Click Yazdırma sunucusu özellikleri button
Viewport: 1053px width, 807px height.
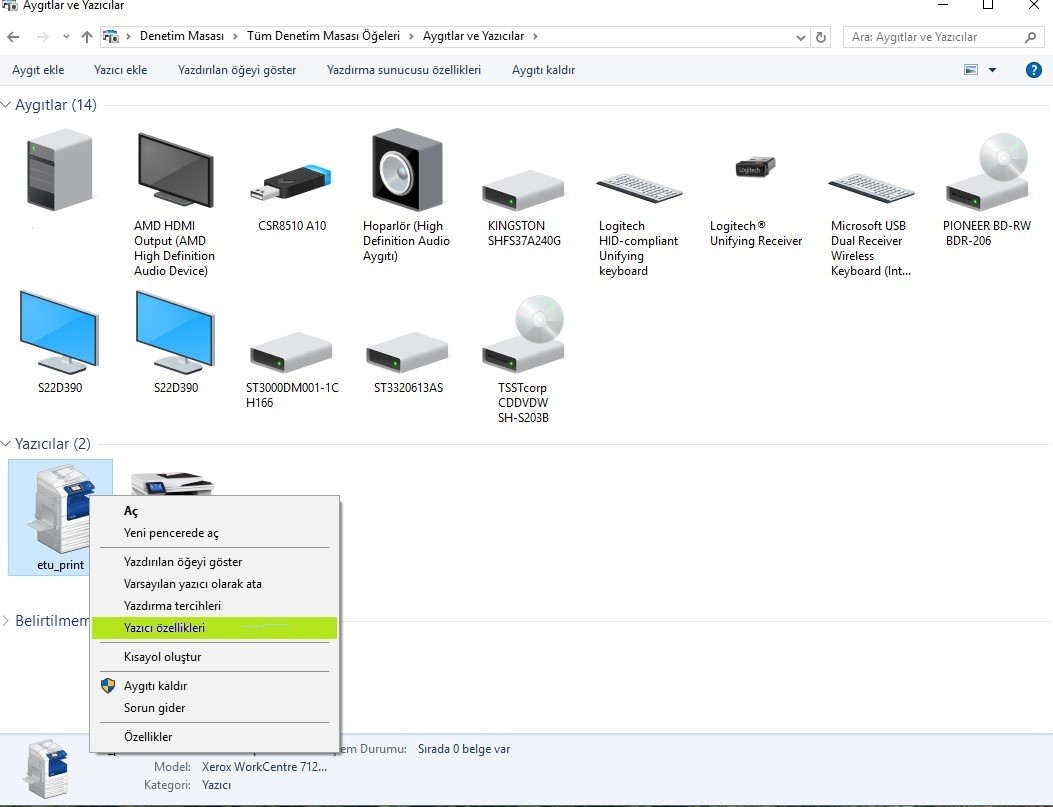coord(403,70)
